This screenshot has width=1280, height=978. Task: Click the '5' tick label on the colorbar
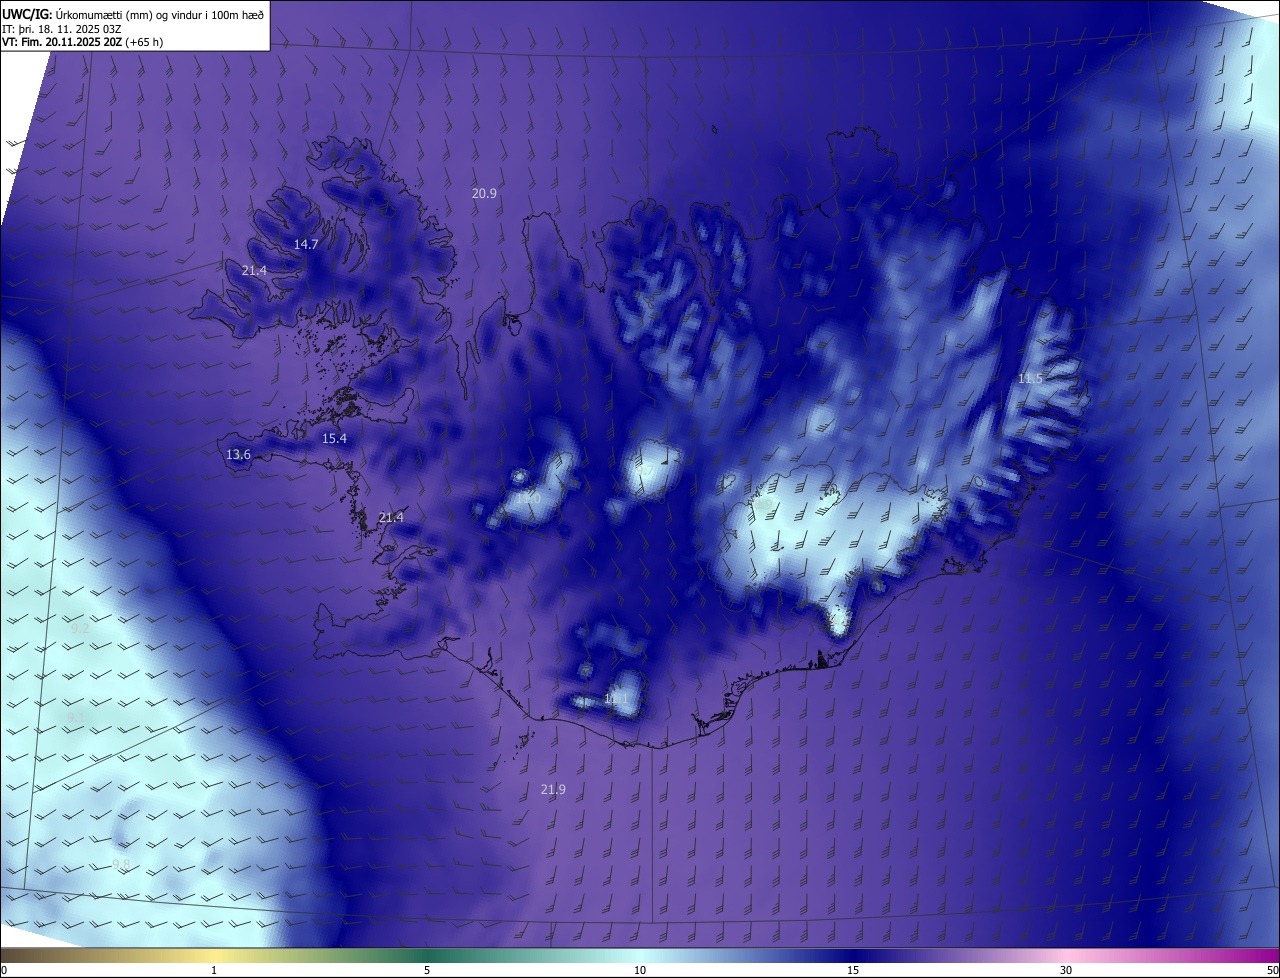[427, 970]
